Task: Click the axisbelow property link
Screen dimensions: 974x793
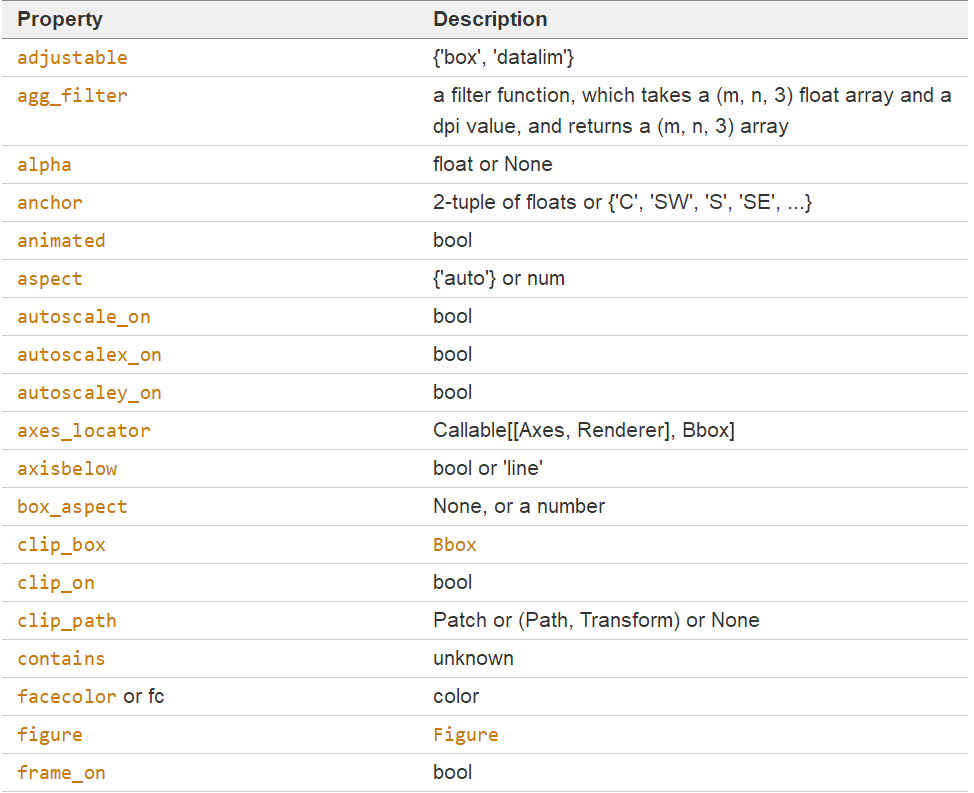Action: [67, 469]
